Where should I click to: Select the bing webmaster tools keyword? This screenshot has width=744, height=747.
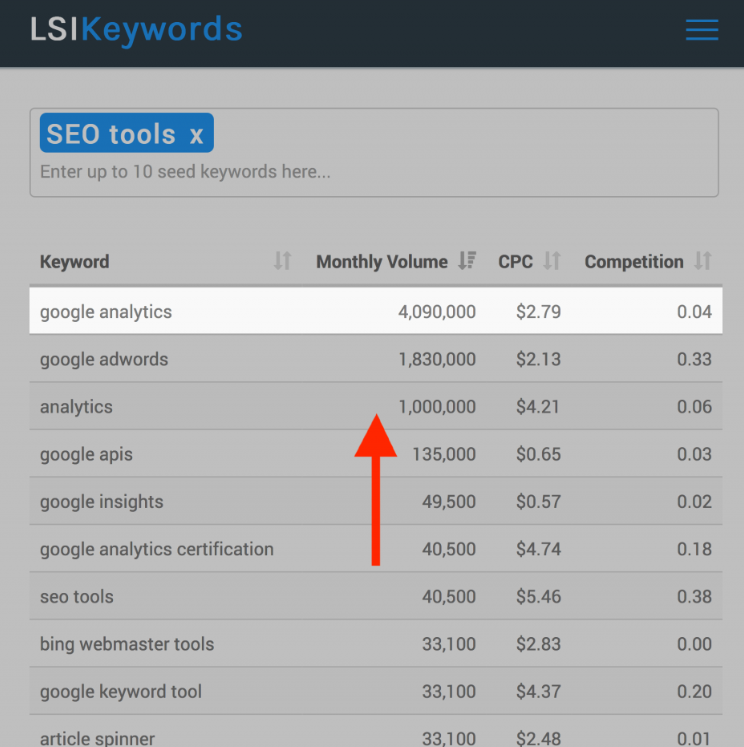pos(127,644)
